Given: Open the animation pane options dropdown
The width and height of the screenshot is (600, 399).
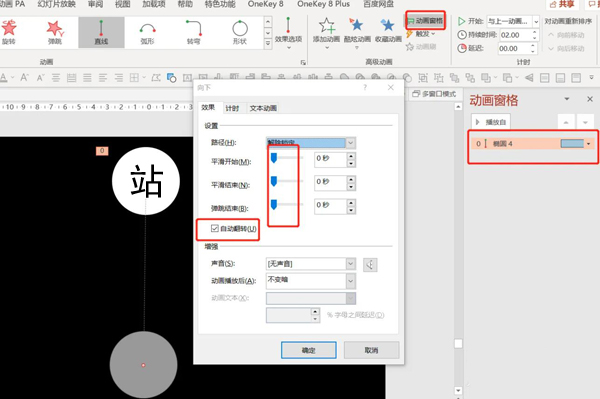Looking at the screenshot, I should [x=567, y=99].
